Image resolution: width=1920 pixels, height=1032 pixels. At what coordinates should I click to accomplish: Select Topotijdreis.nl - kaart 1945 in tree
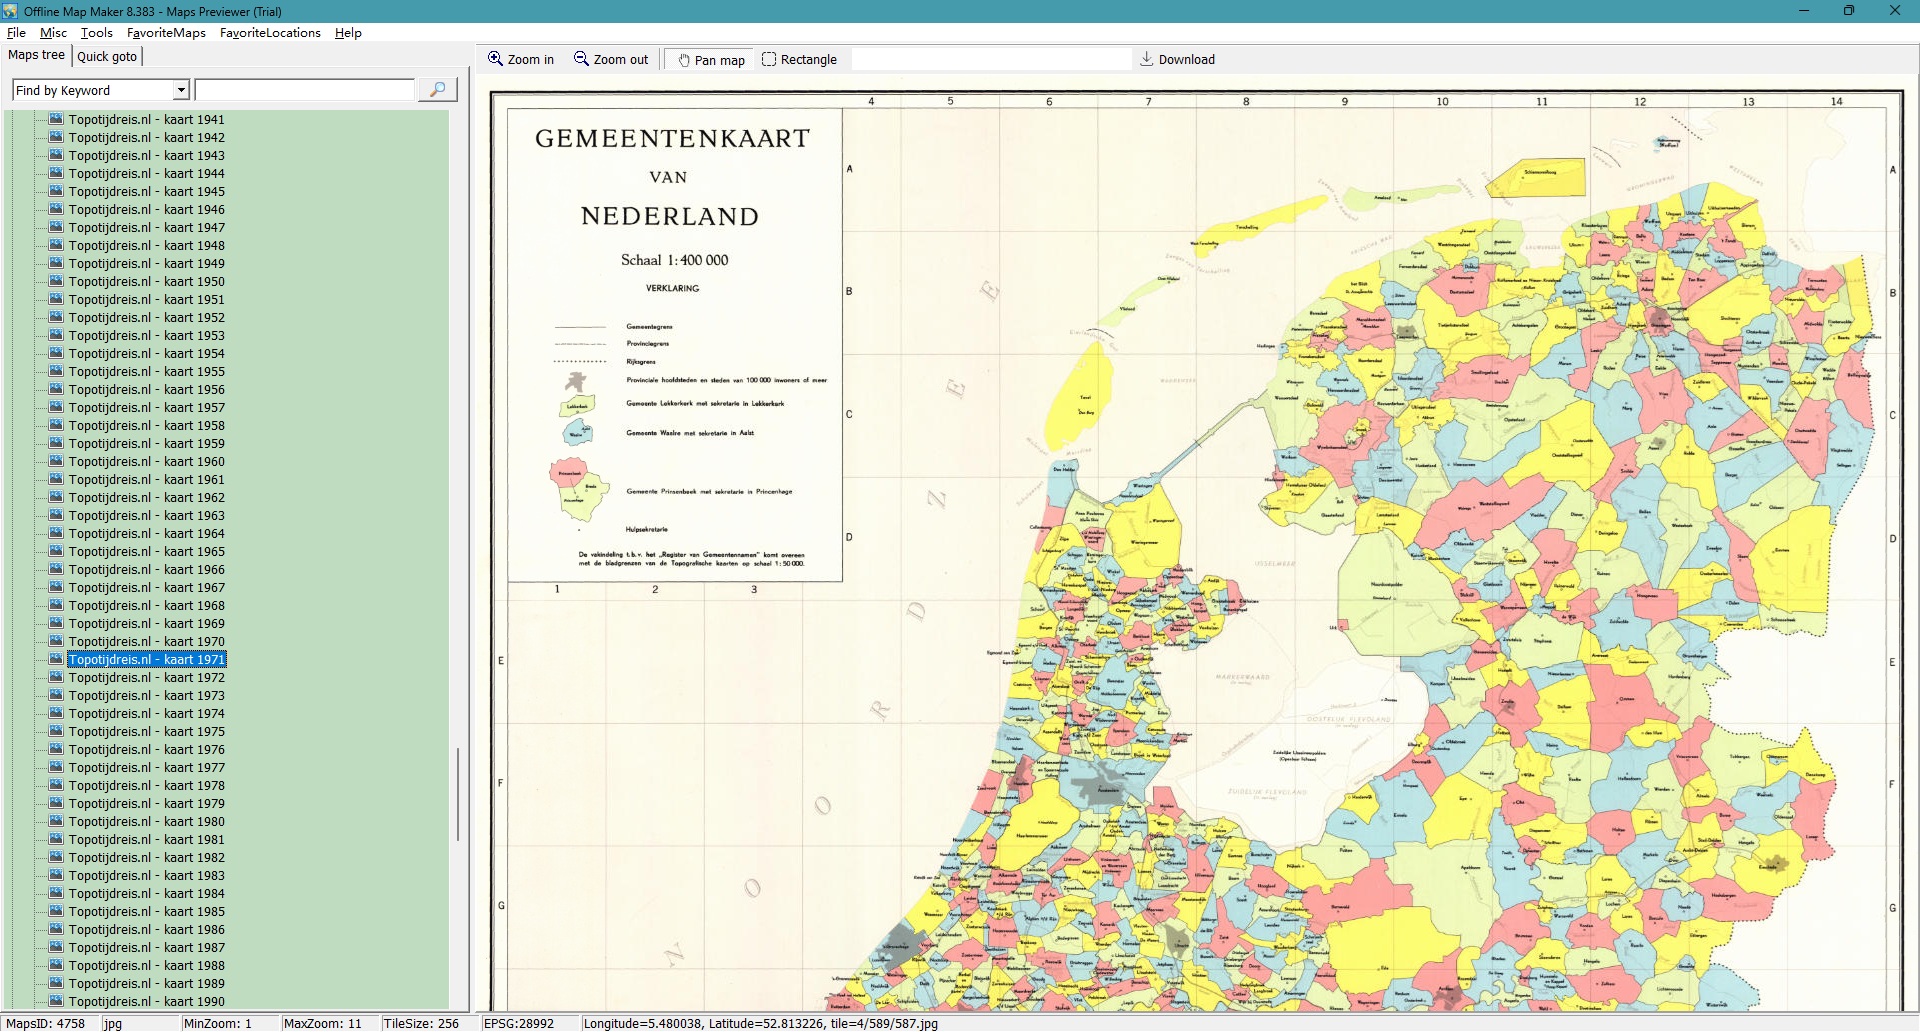pyautogui.click(x=146, y=192)
